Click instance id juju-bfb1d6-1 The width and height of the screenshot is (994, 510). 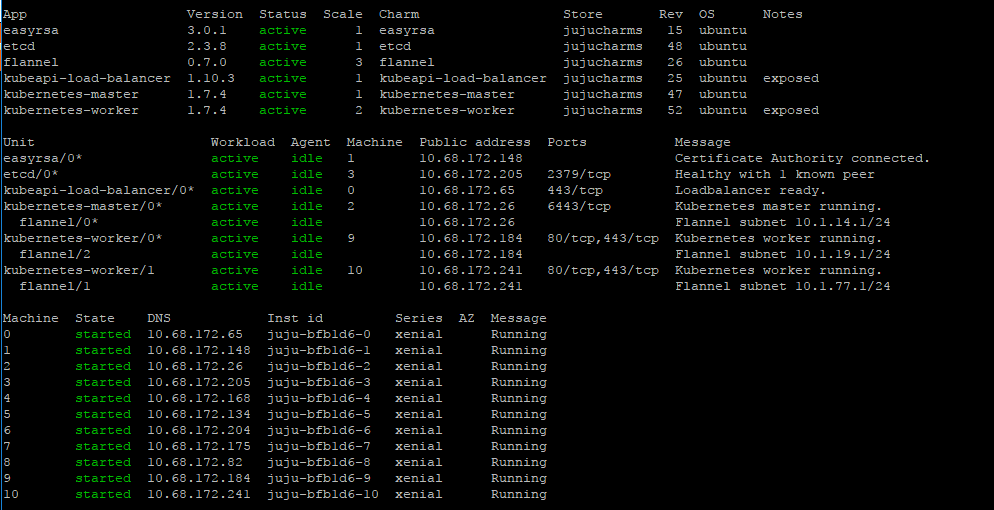319,350
